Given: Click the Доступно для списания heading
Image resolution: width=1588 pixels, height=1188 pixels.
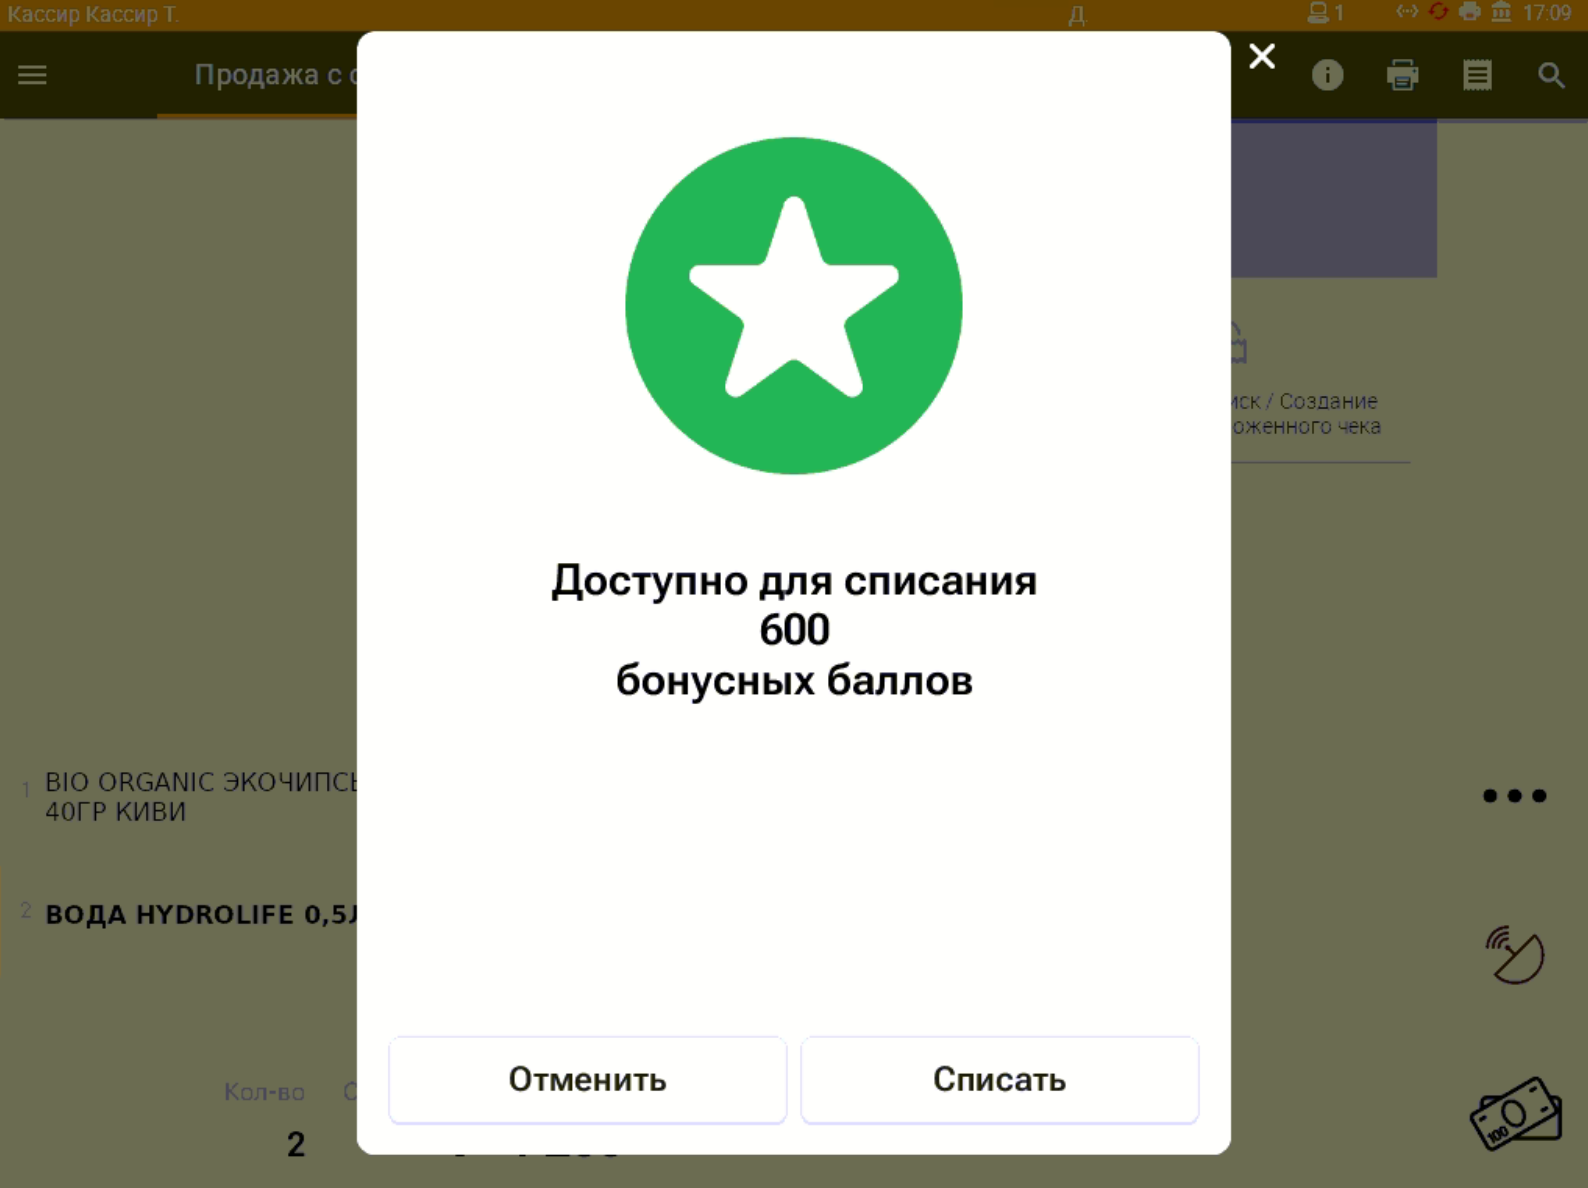Looking at the screenshot, I should (x=794, y=581).
